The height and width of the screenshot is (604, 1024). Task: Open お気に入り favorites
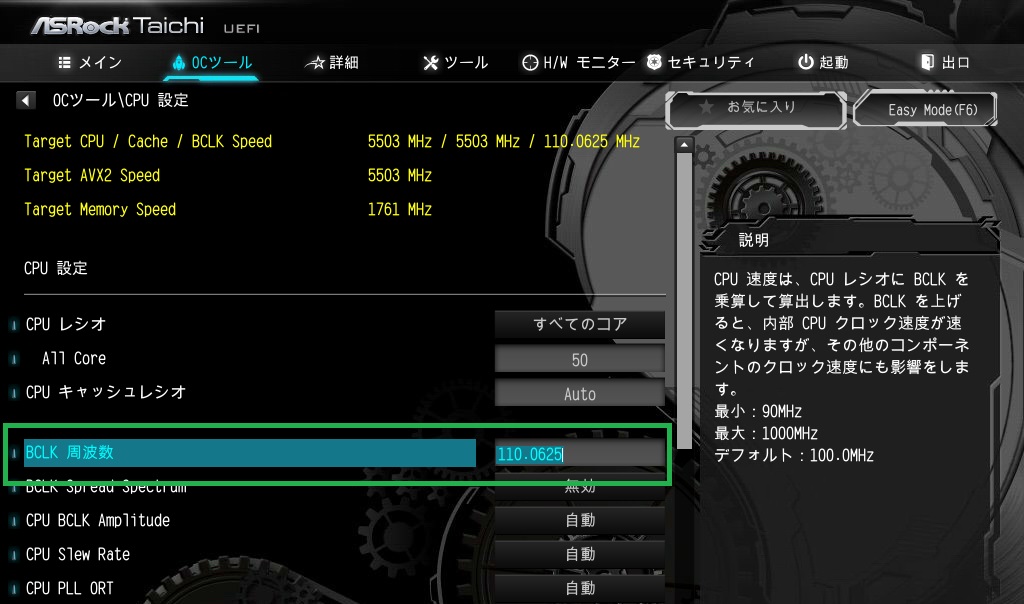pyautogui.click(x=756, y=109)
